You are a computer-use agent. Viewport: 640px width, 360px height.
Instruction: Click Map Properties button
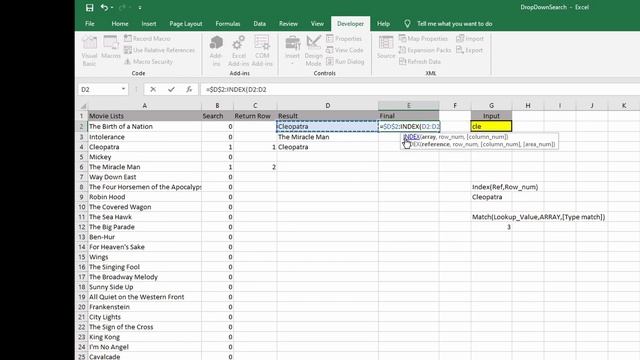[x=423, y=38]
